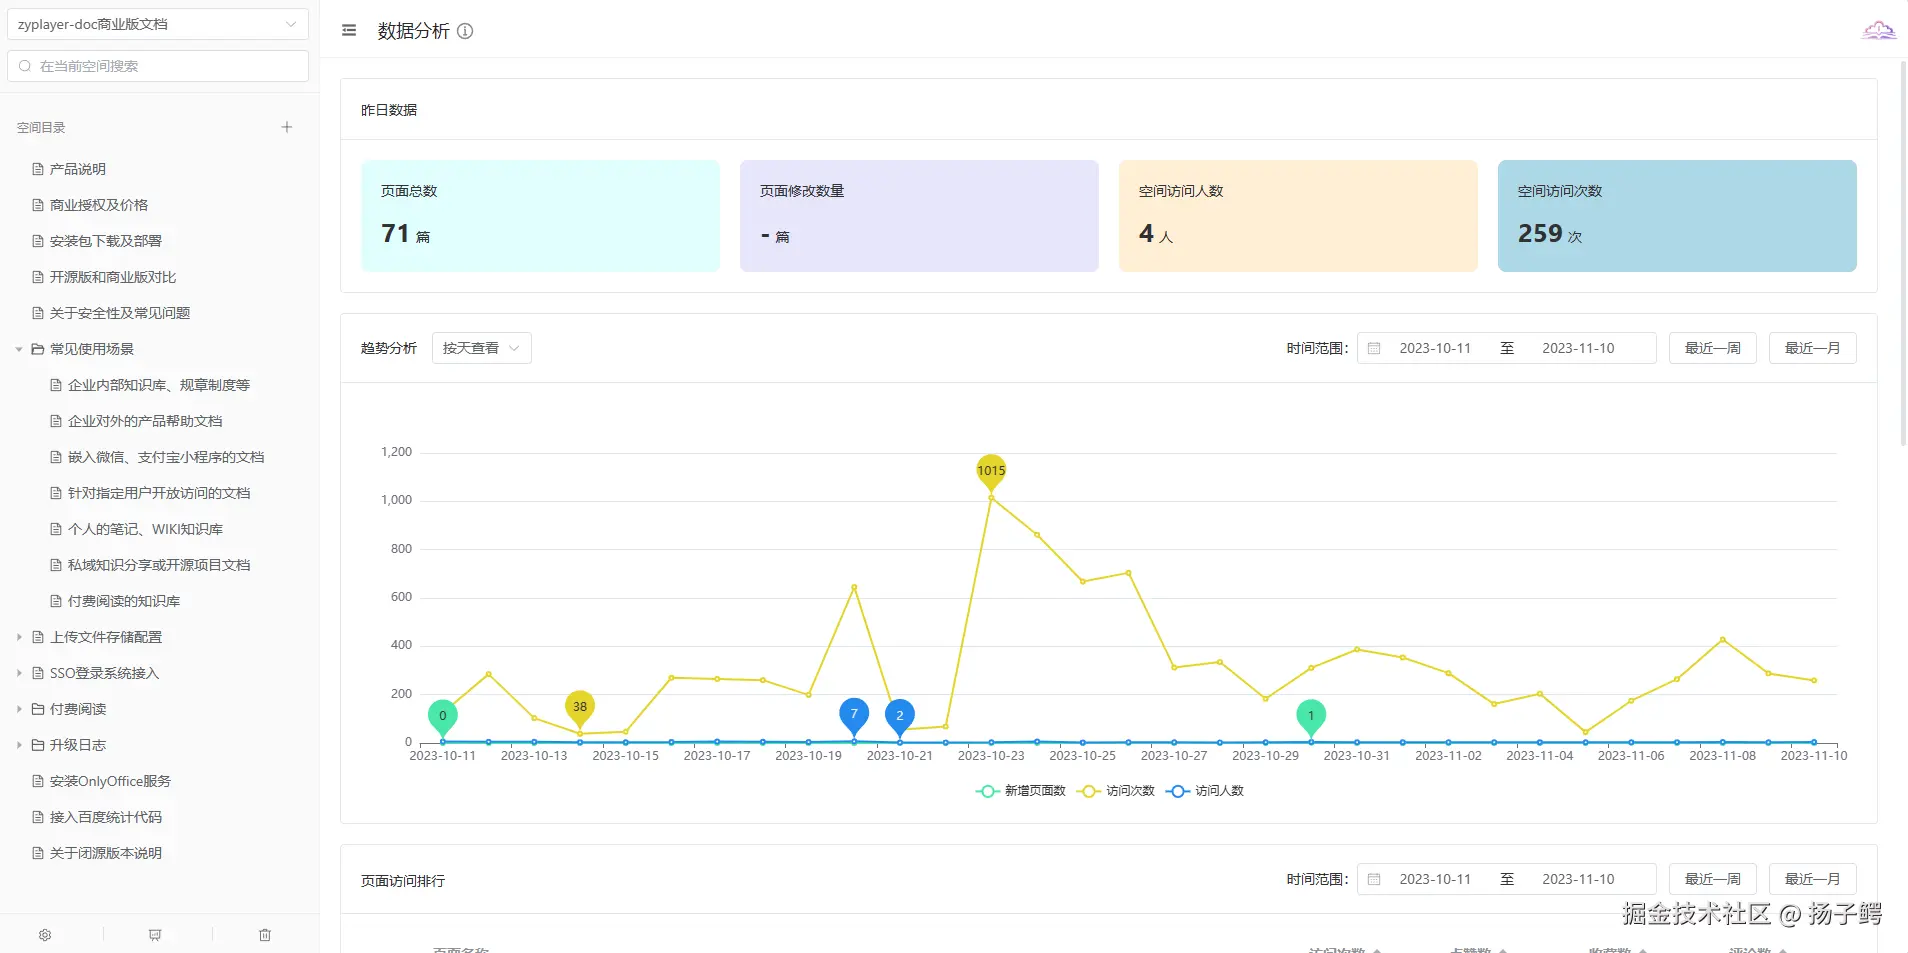Click the 页面访问排行 end date 2023-11-10

pyautogui.click(x=1578, y=879)
